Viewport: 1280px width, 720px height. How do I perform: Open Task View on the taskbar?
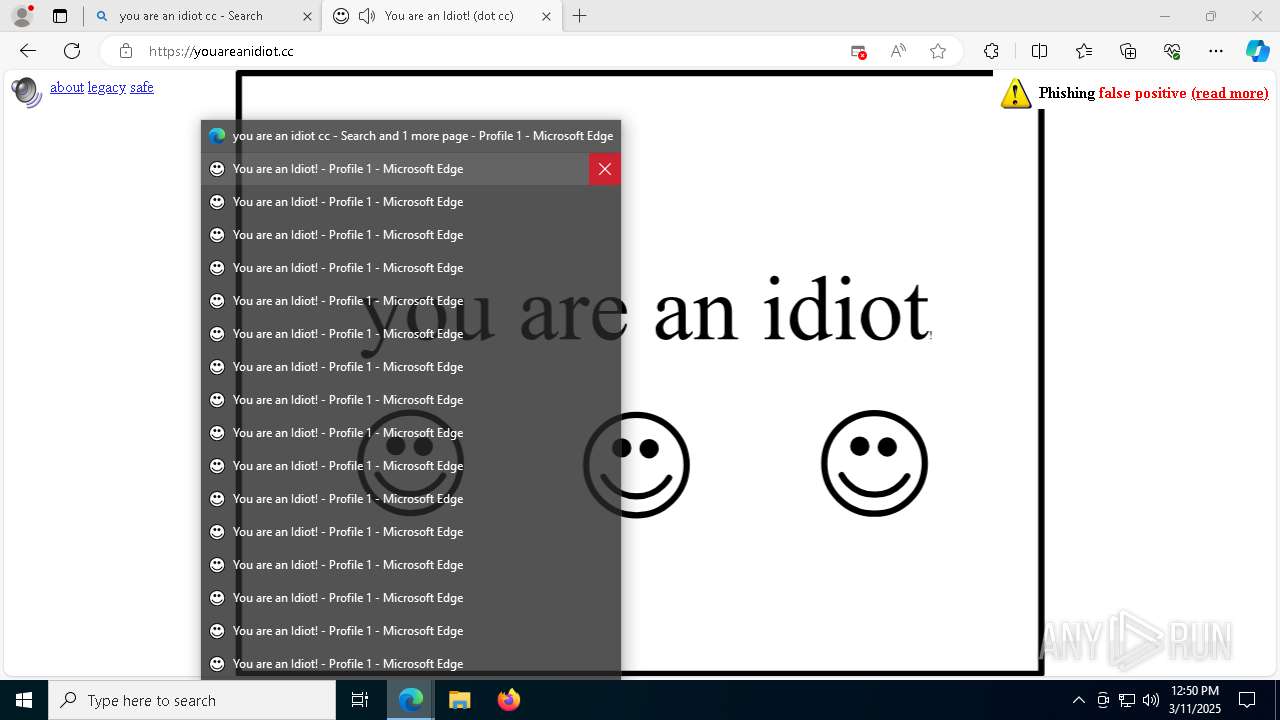pos(360,700)
